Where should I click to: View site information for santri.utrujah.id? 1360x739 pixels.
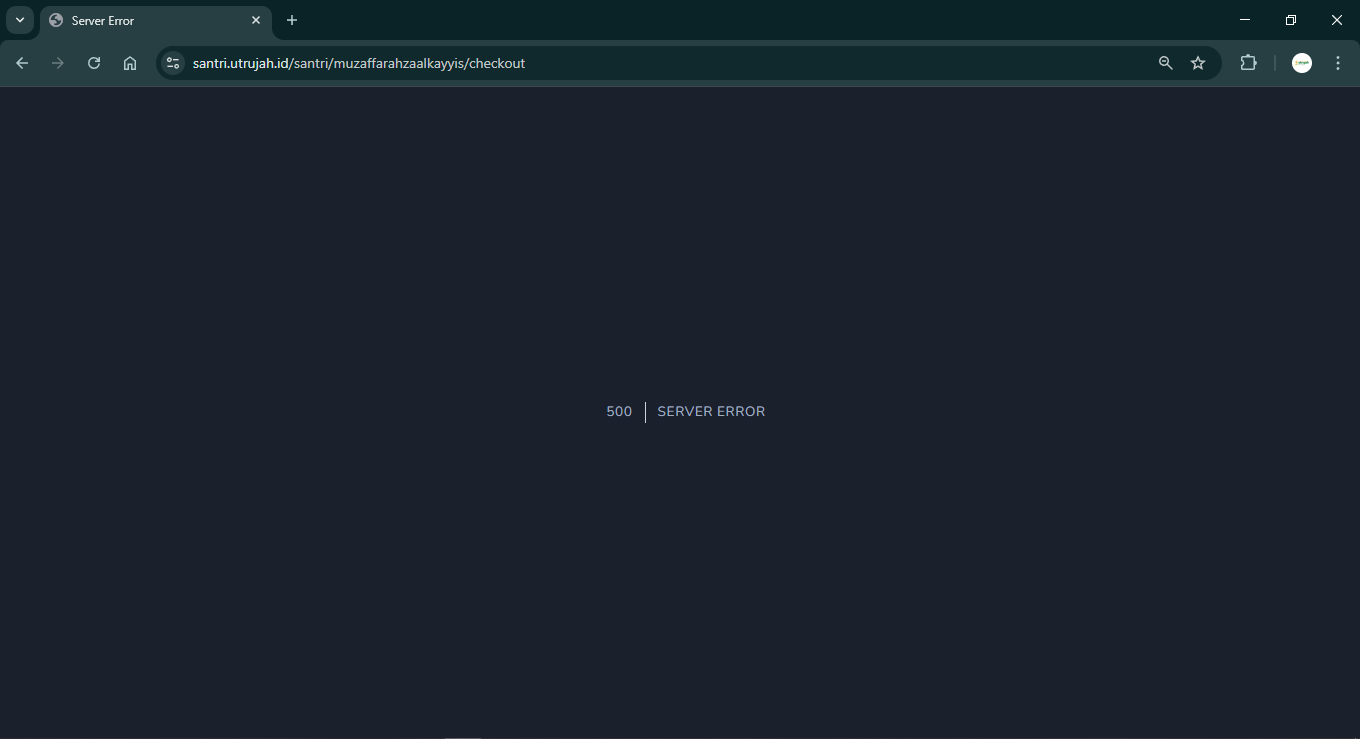(x=173, y=63)
